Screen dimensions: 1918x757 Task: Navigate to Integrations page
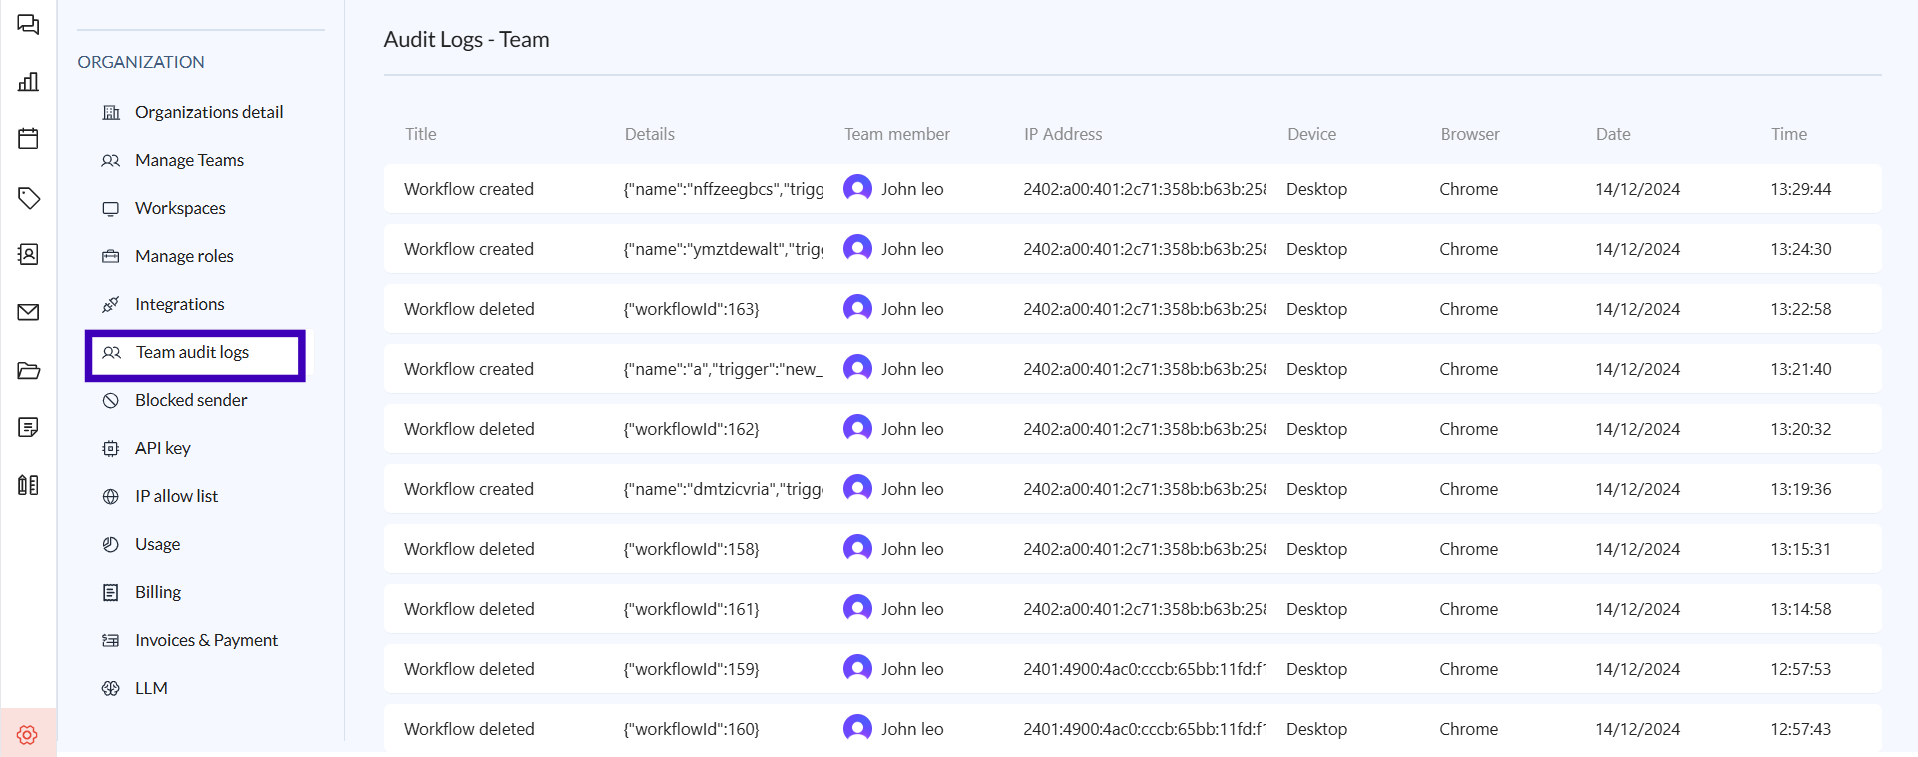(179, 304)
